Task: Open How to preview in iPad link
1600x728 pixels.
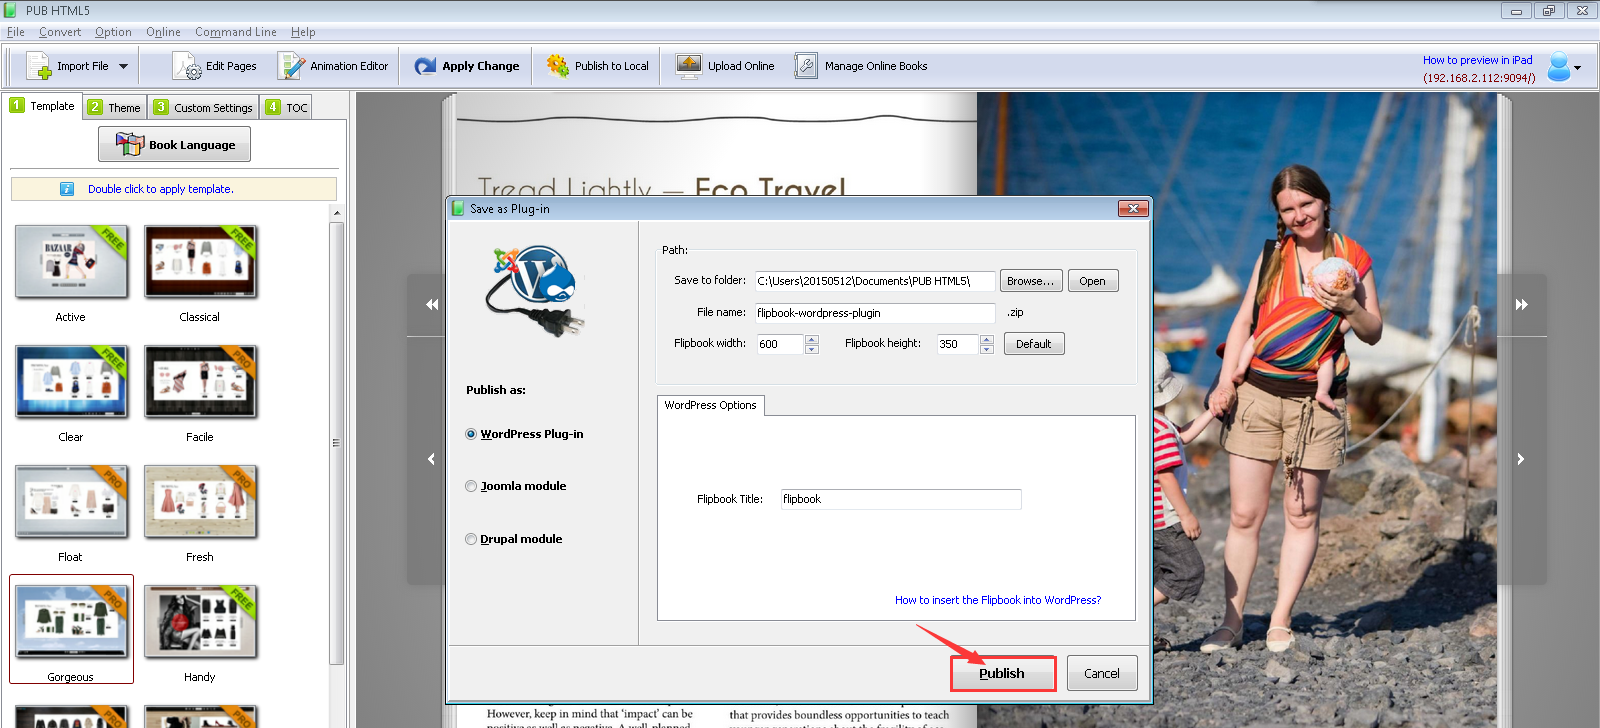Action: (x=1477, y=60)
